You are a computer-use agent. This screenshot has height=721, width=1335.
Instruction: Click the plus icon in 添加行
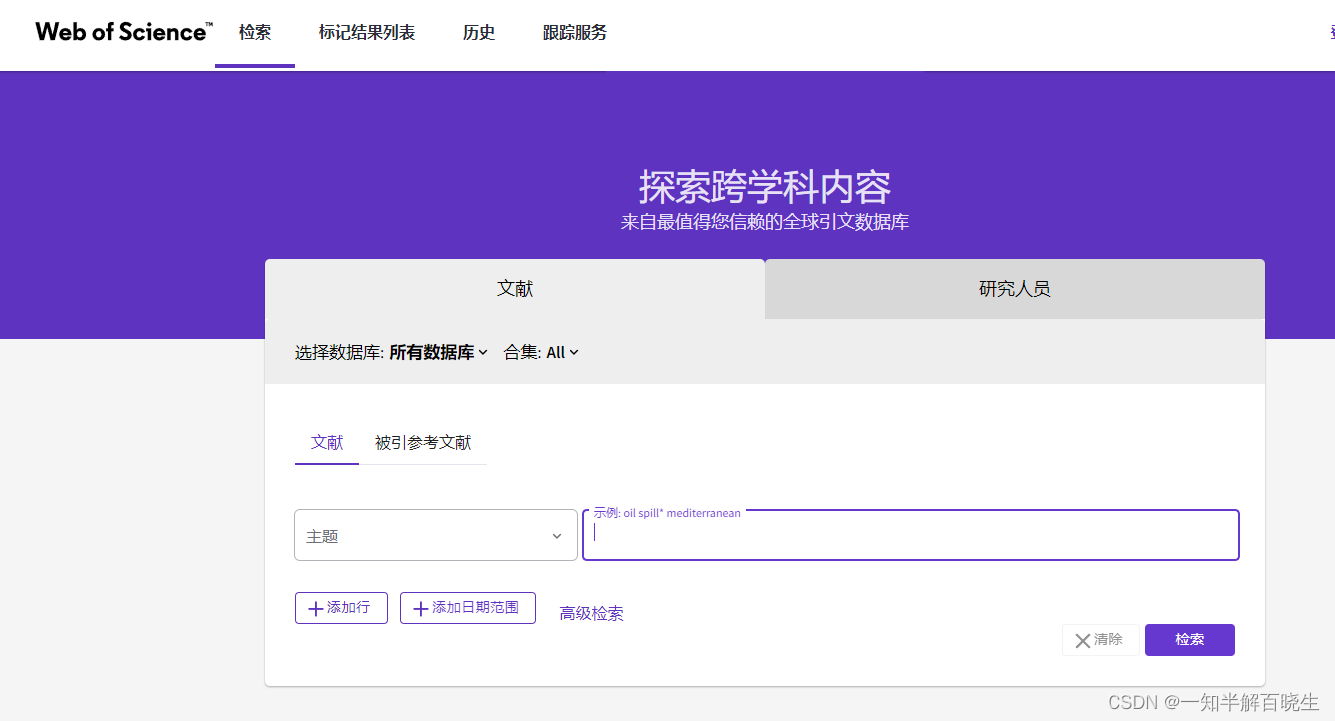pos(315,608)
